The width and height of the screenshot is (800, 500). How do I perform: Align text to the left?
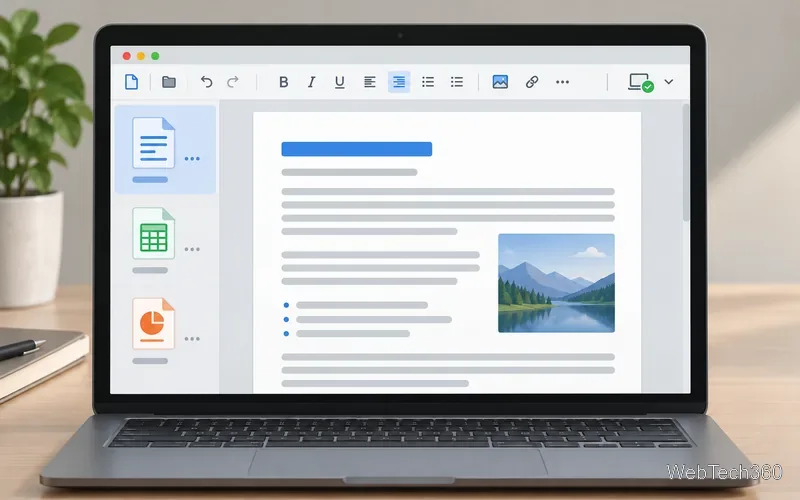pyautogui.click(x=370, y=82)
